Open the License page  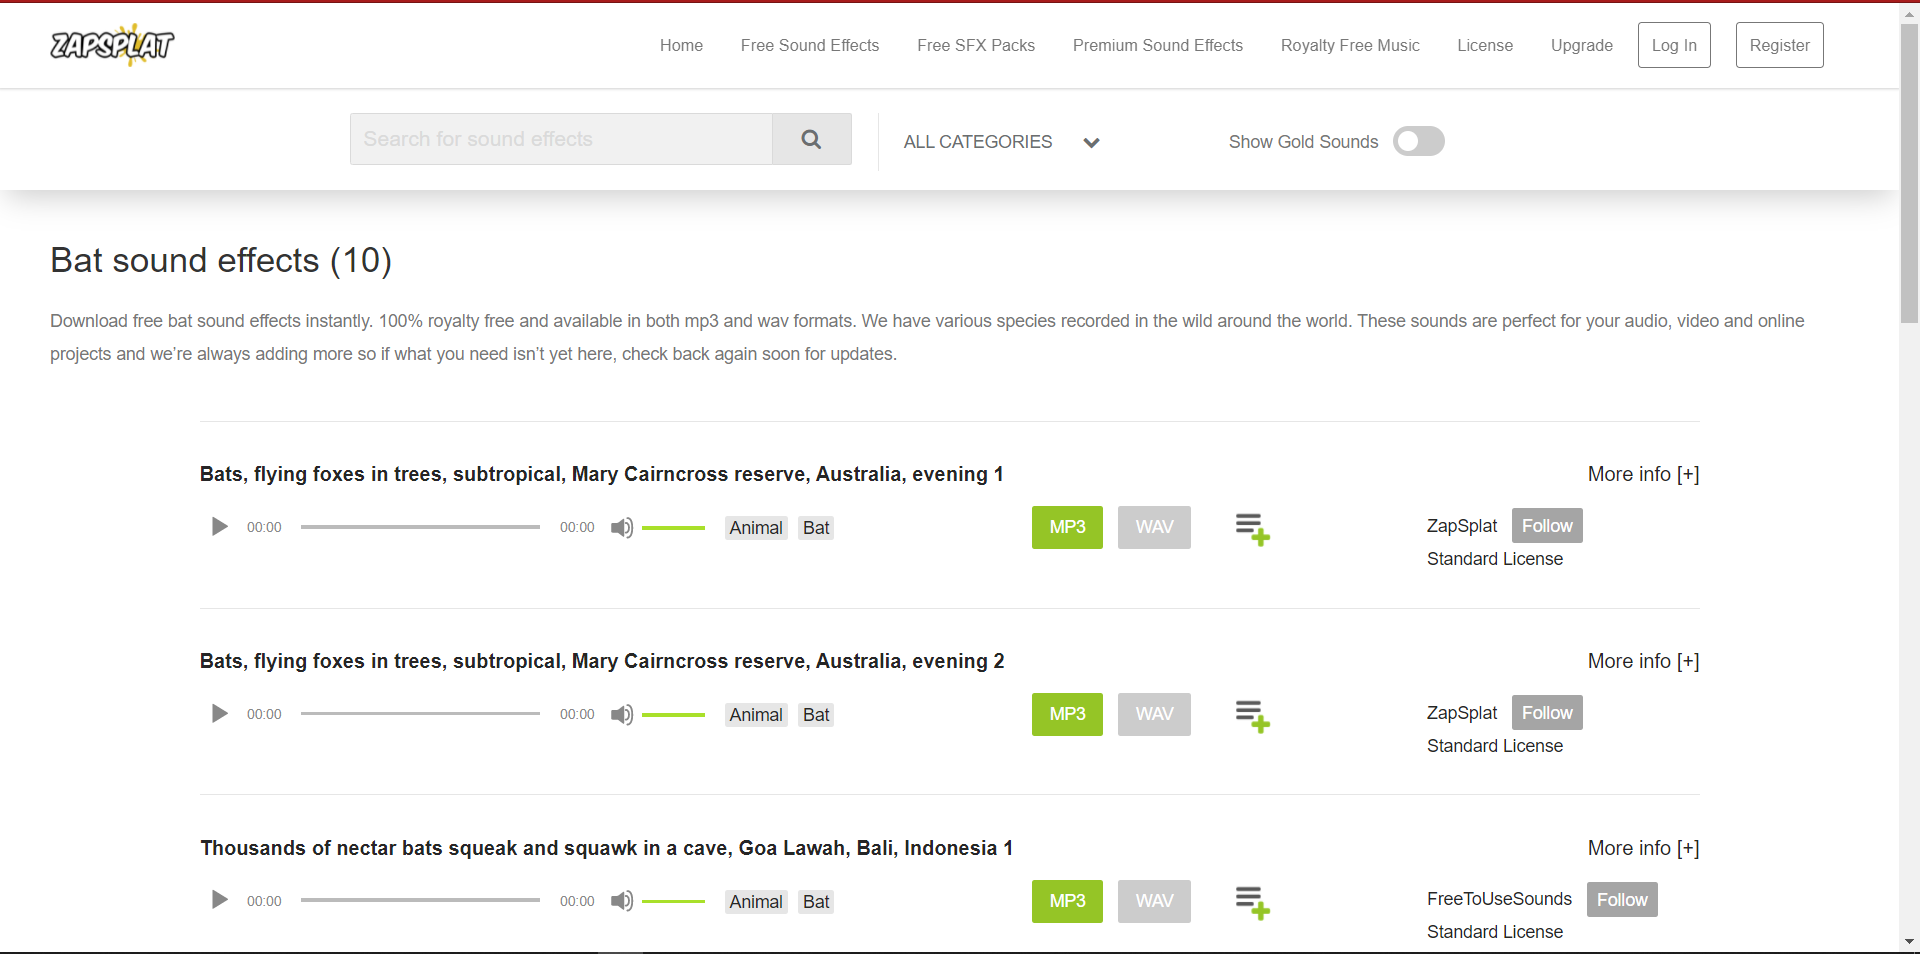pyautogui.click(x=1485, y=45)
